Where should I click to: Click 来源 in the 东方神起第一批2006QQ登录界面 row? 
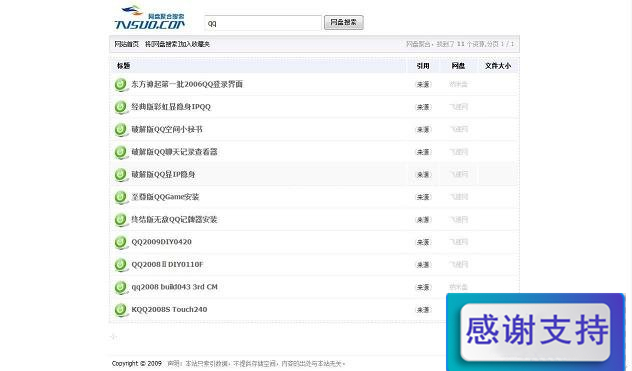423,84
